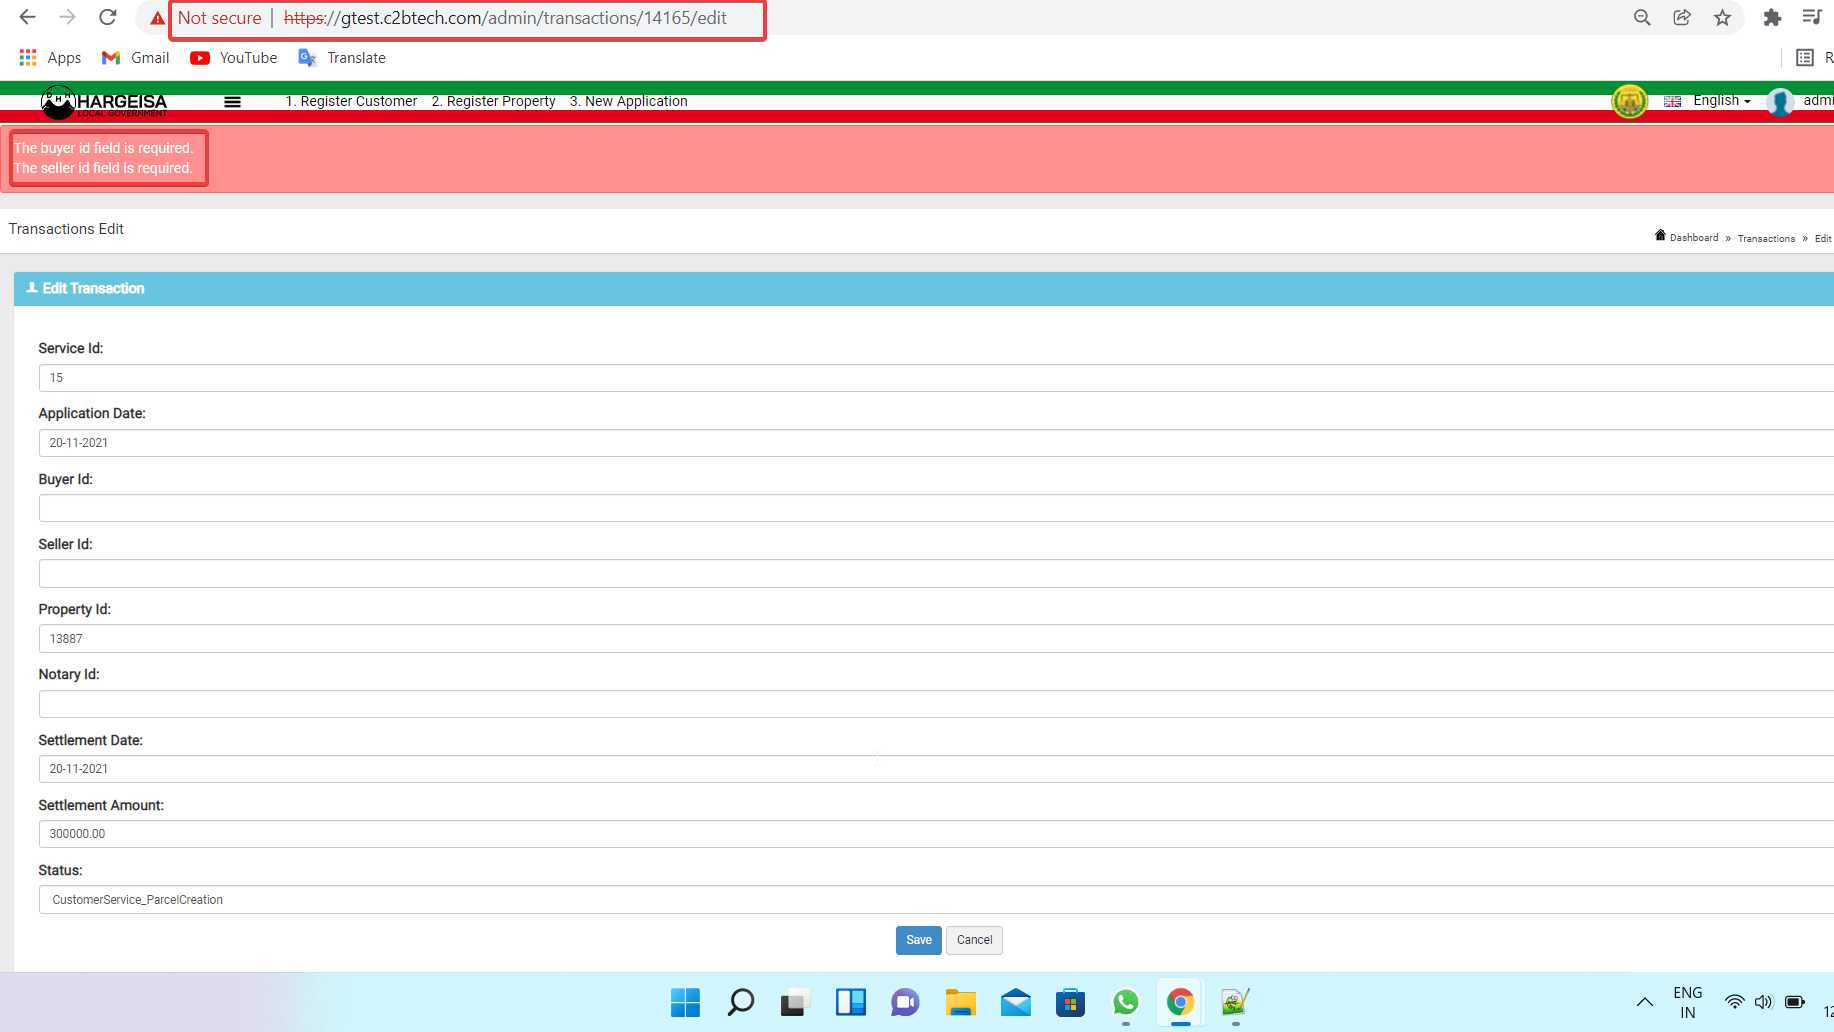The height and width of the screenshot is (1032, 1834).
Task: Open the Mail app in taskbar
Action: pos(1015,1002)
